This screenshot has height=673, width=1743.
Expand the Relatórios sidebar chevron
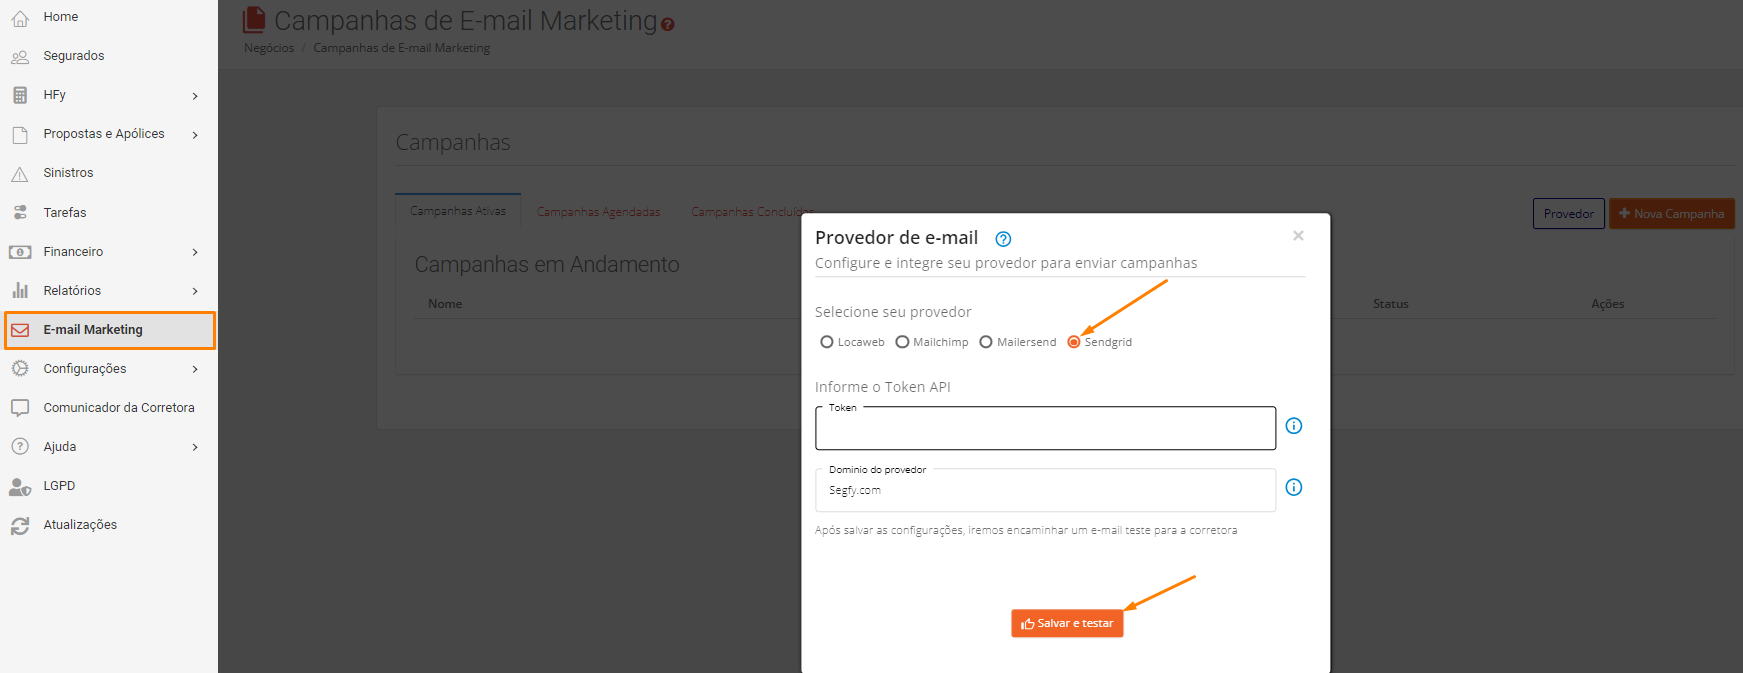pos(195,291)
